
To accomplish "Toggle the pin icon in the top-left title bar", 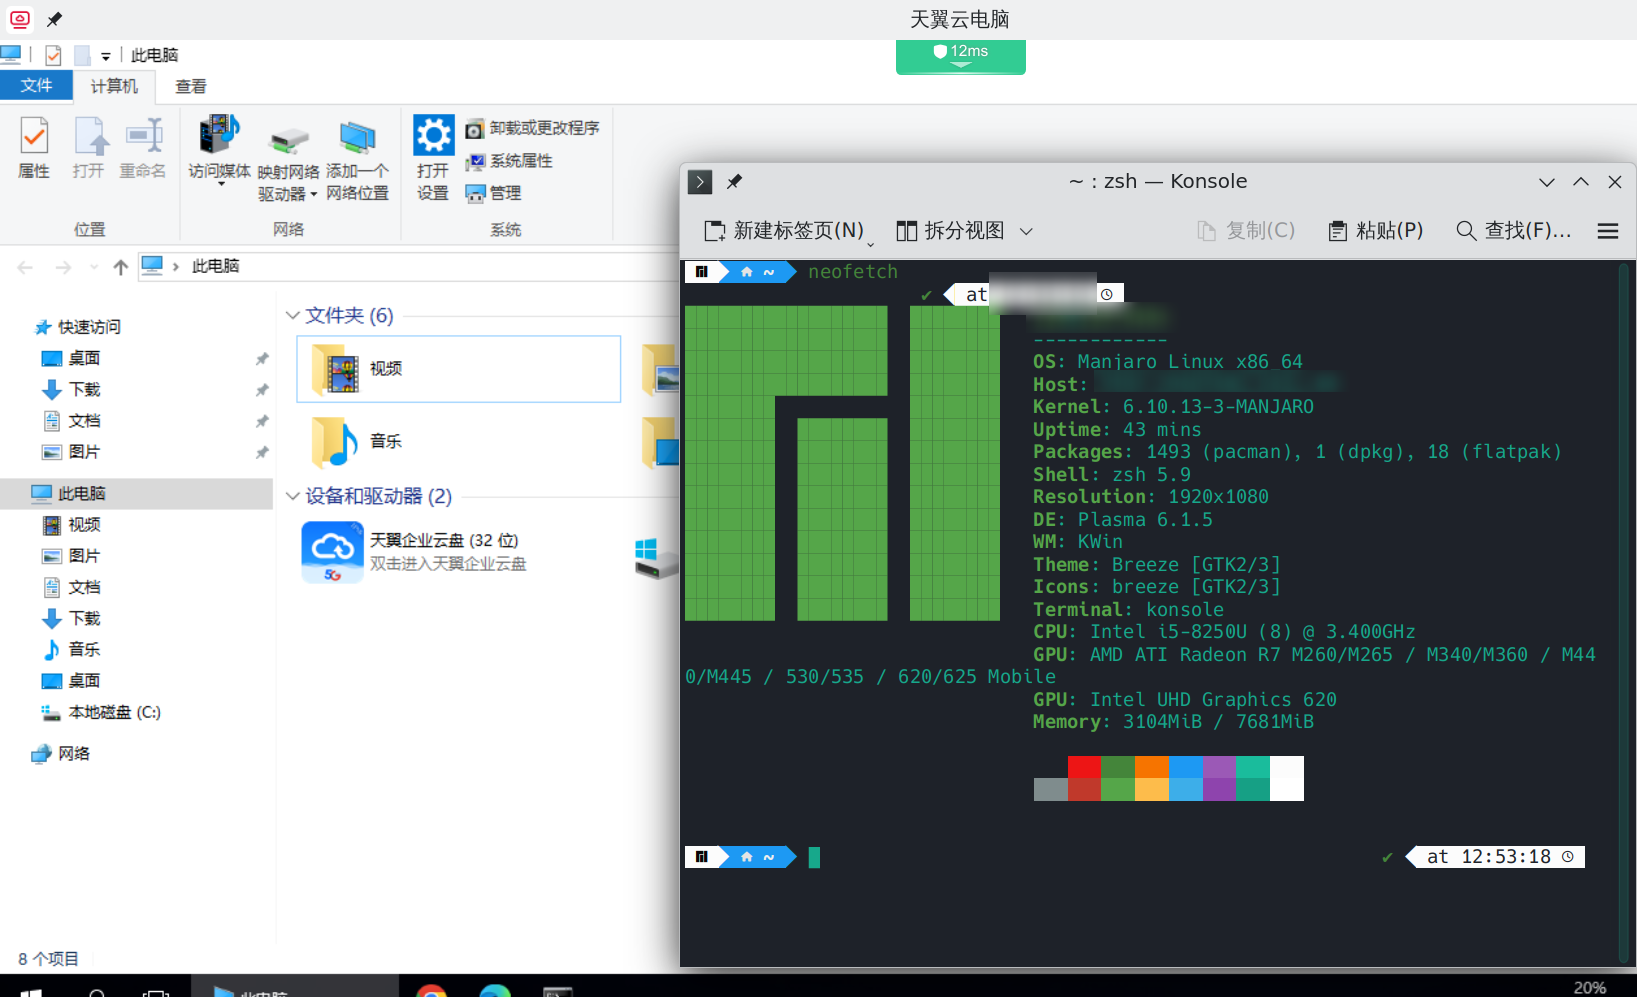I will pos(54,18).
